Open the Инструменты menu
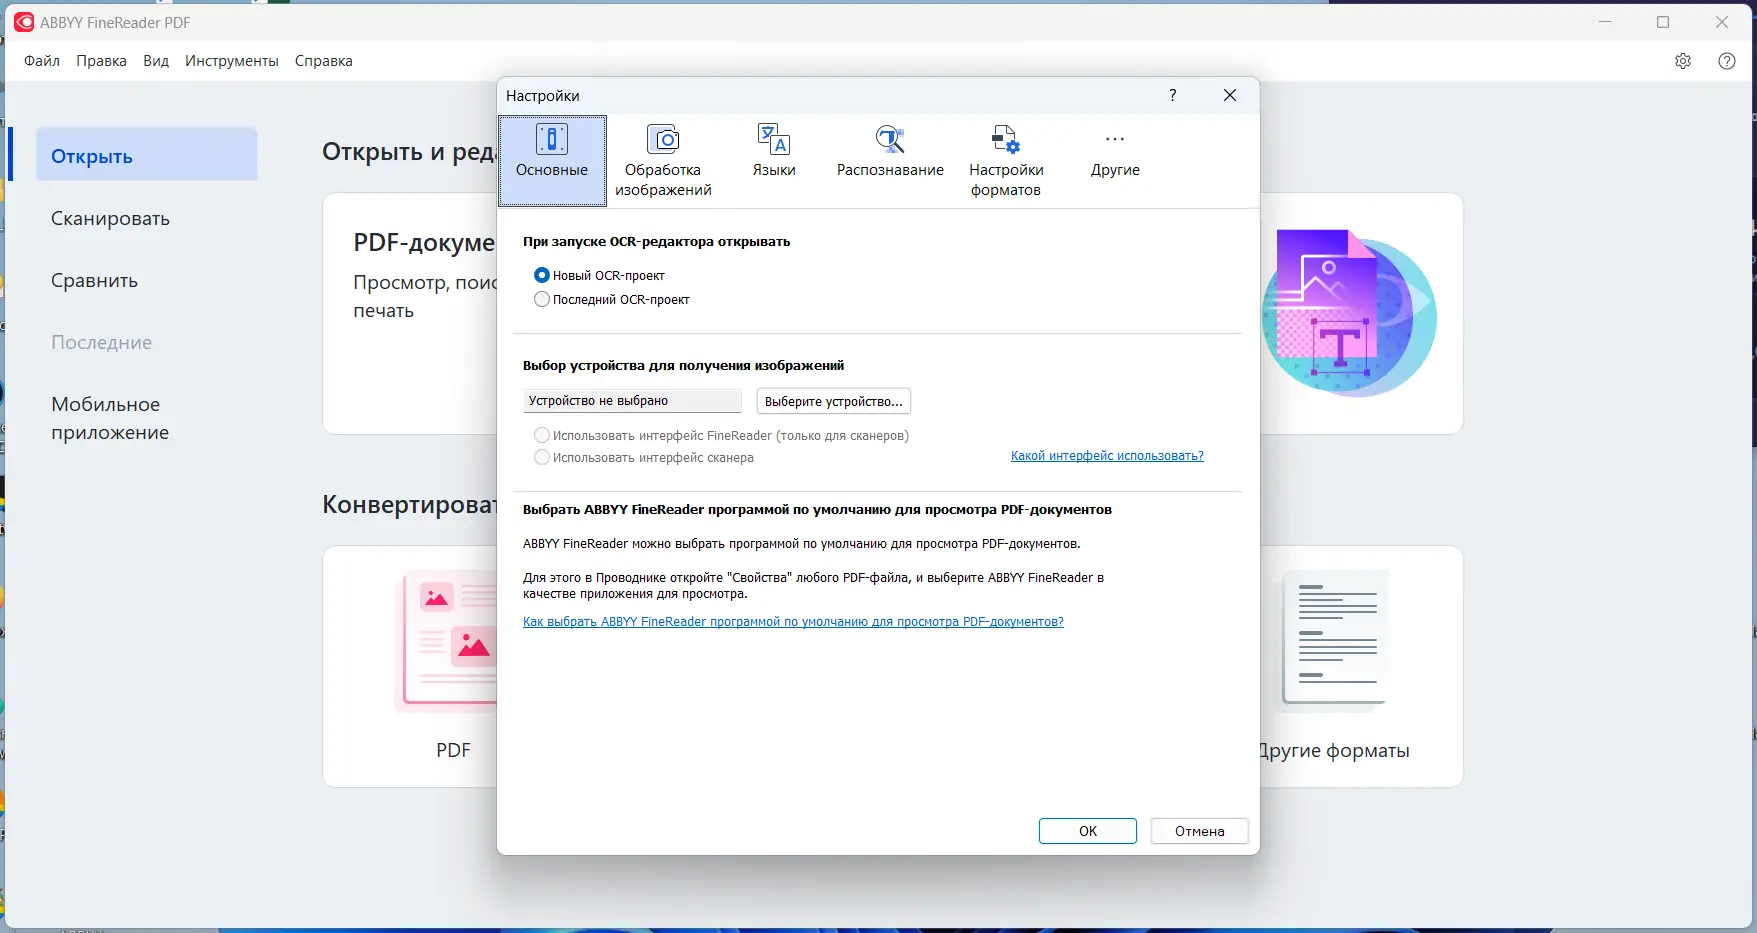Image resolution: width=1757 pixels, height=933 pixels. point(232,61)
